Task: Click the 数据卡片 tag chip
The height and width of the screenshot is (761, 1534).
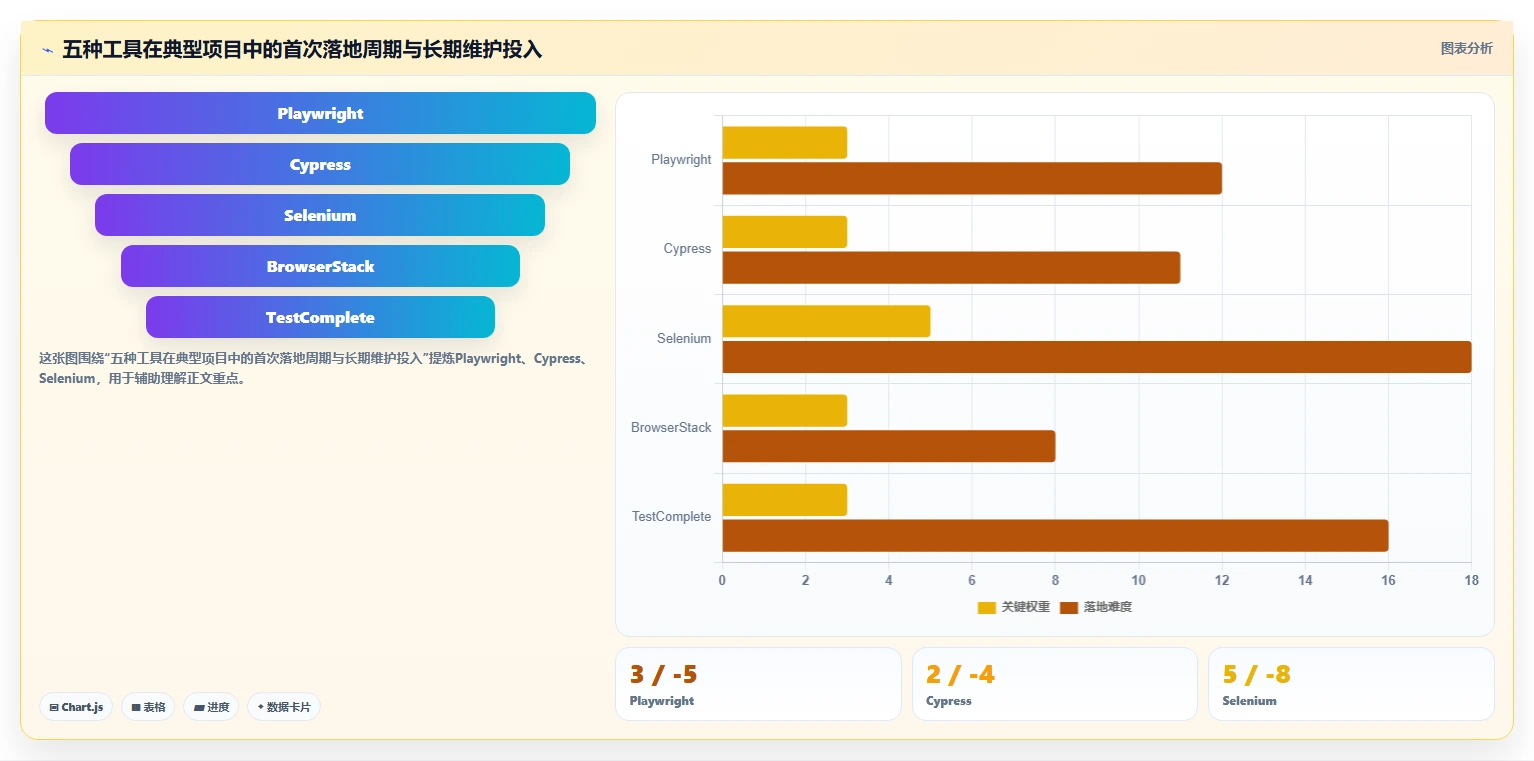Action: (x=284, y=707)
